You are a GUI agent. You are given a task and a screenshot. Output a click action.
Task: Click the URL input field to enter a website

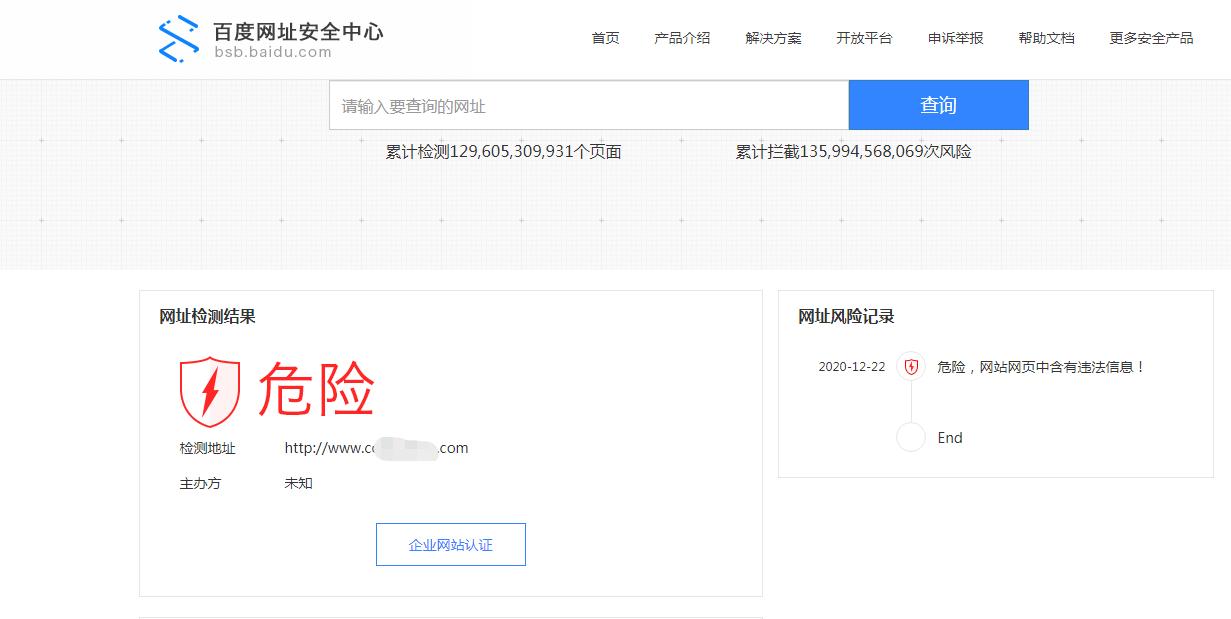(588, 104)
